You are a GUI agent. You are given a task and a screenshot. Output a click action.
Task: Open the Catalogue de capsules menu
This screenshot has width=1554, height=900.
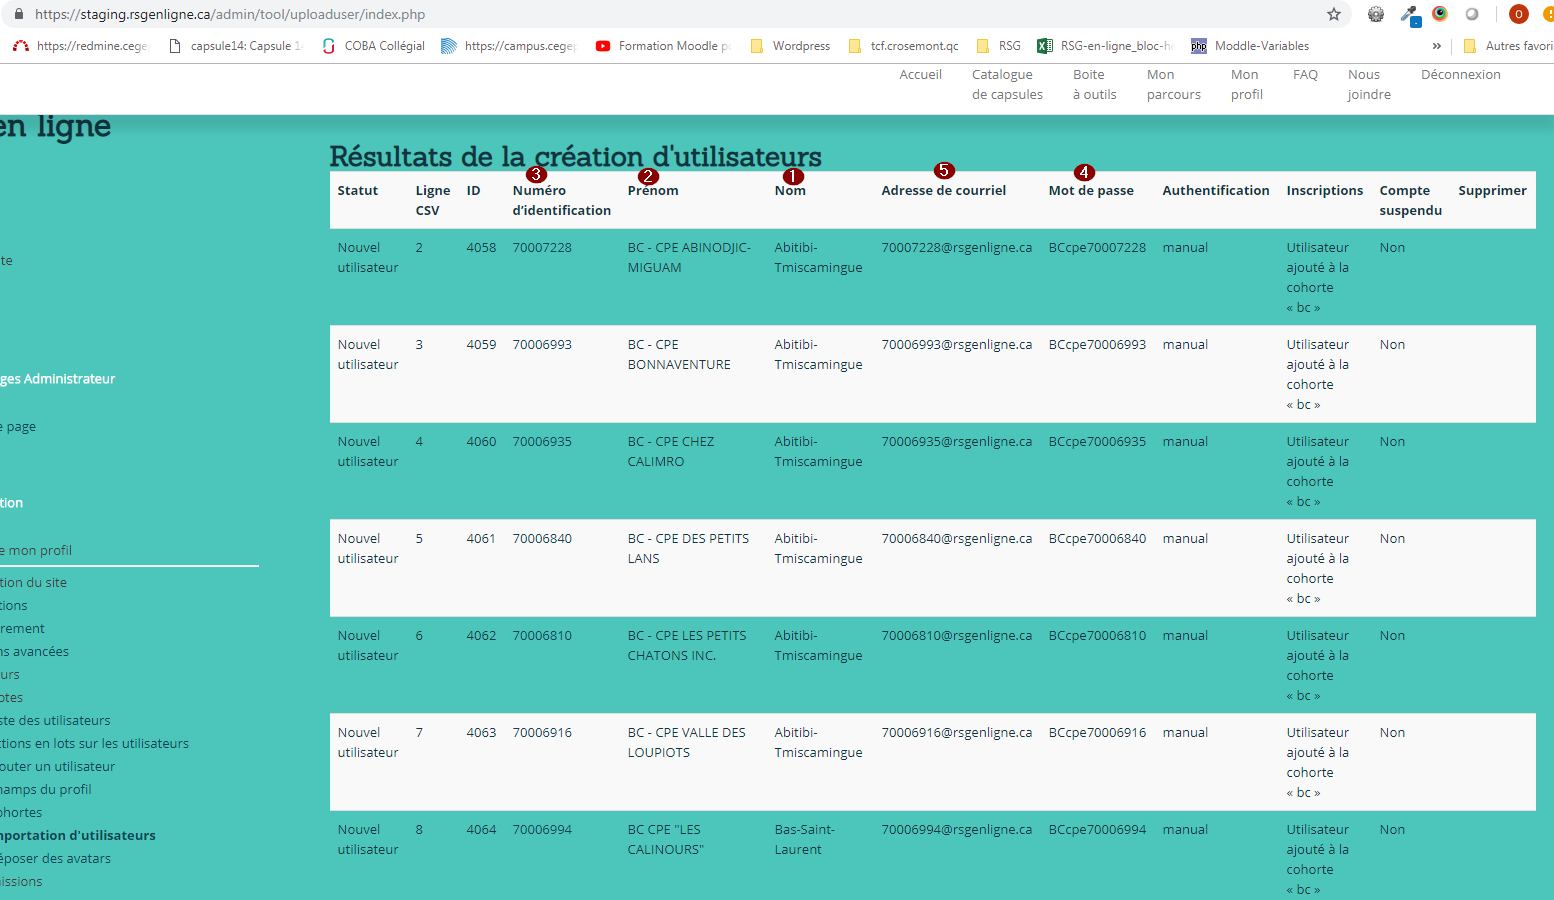click(1006, 85)
